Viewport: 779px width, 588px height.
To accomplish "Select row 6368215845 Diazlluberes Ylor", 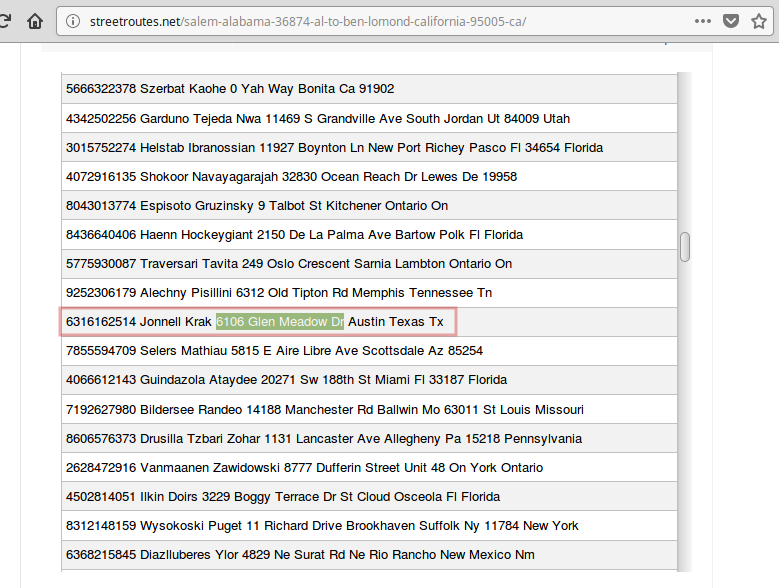I will pyautogui.click(x=369, y=555).
